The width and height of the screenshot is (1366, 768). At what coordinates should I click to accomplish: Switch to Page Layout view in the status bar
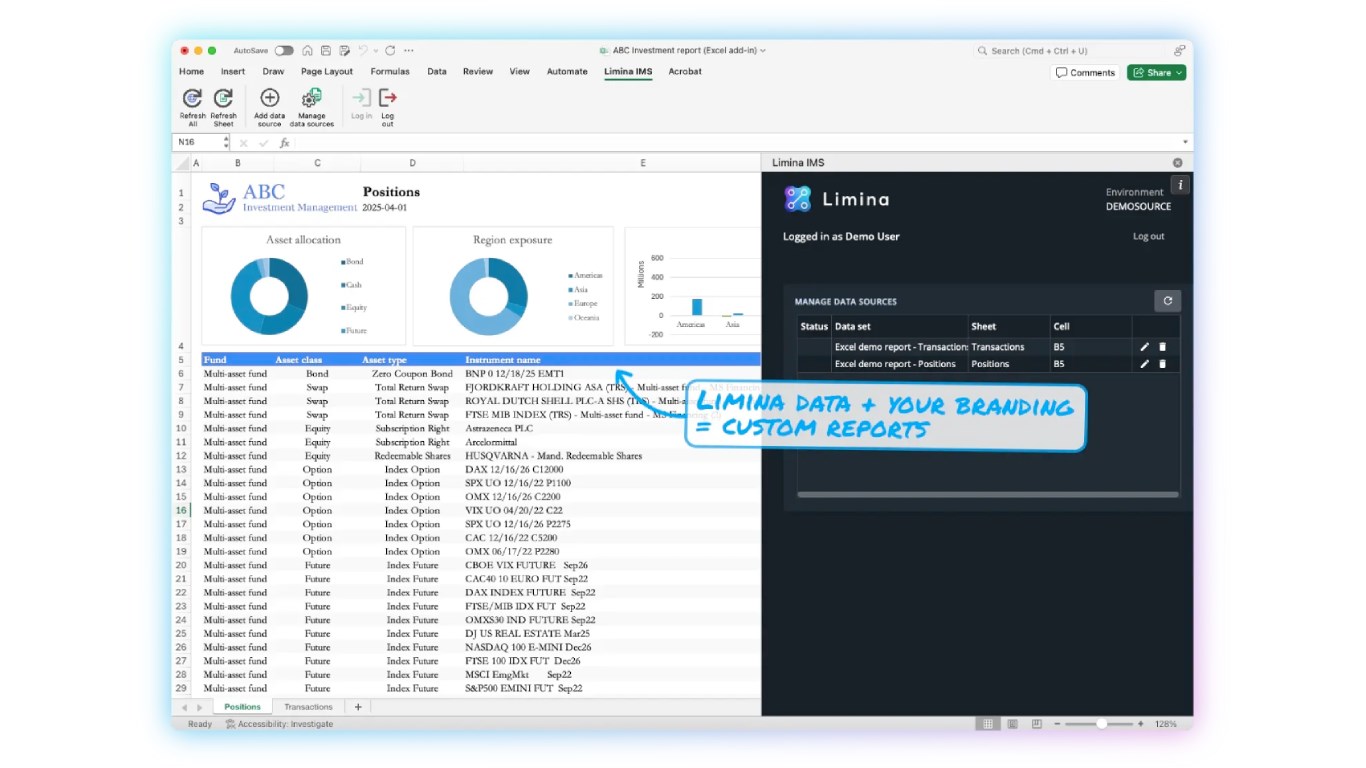[1012, 724]
